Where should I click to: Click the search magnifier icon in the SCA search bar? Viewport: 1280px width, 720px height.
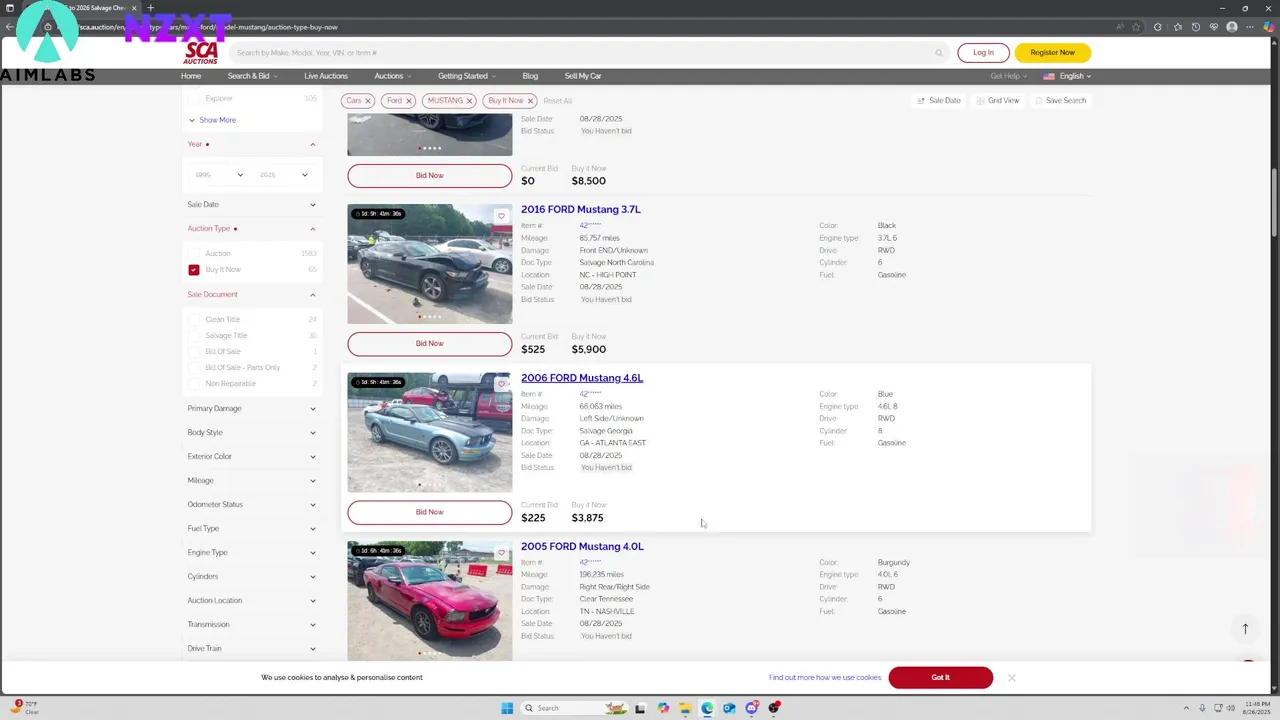(938, 53)
